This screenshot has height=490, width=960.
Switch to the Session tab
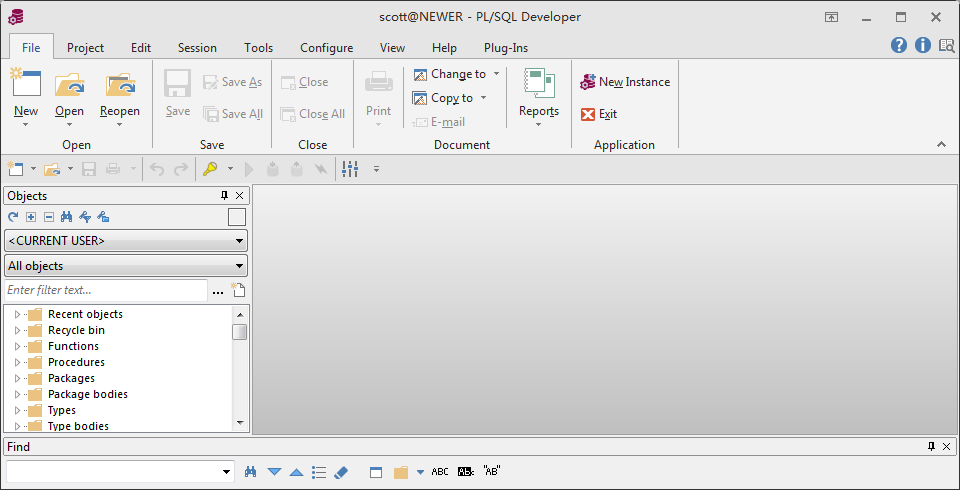coord(197,48)
